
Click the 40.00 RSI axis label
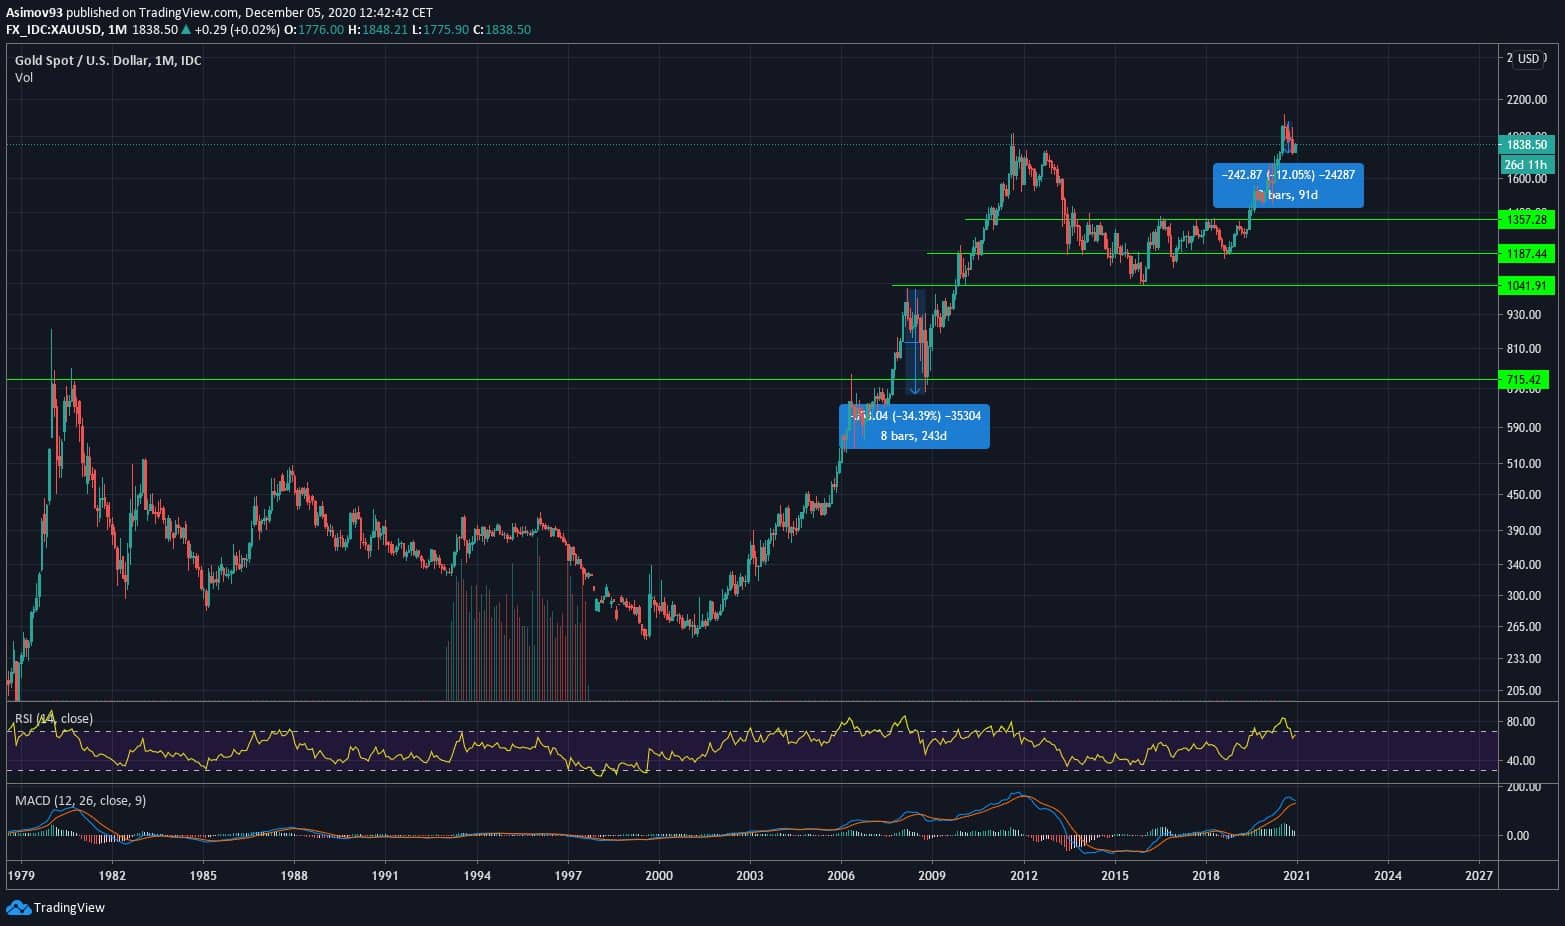(x=1521, y=761)
